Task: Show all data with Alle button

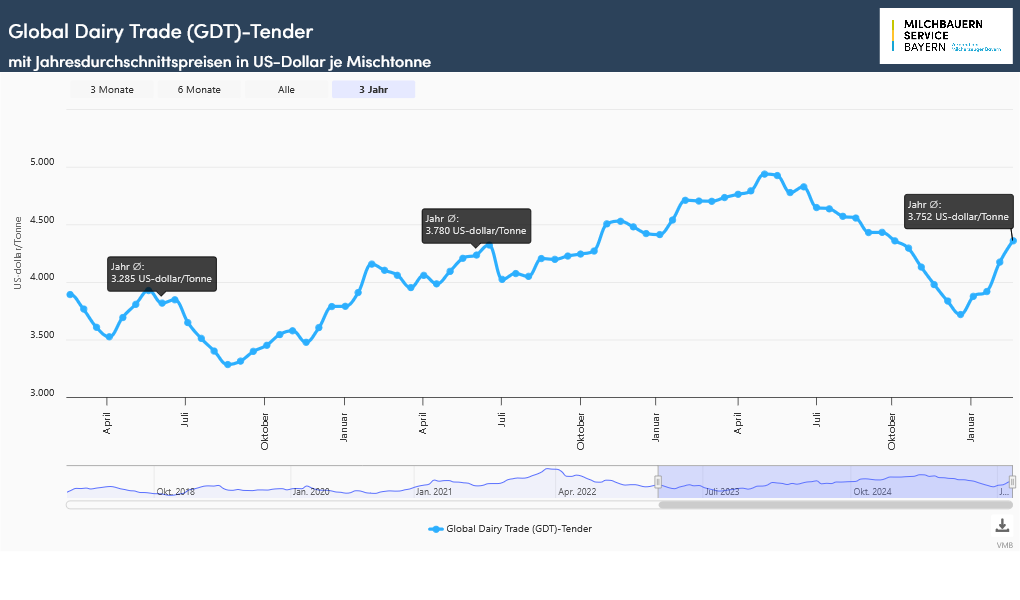Action: pos(286,90)
